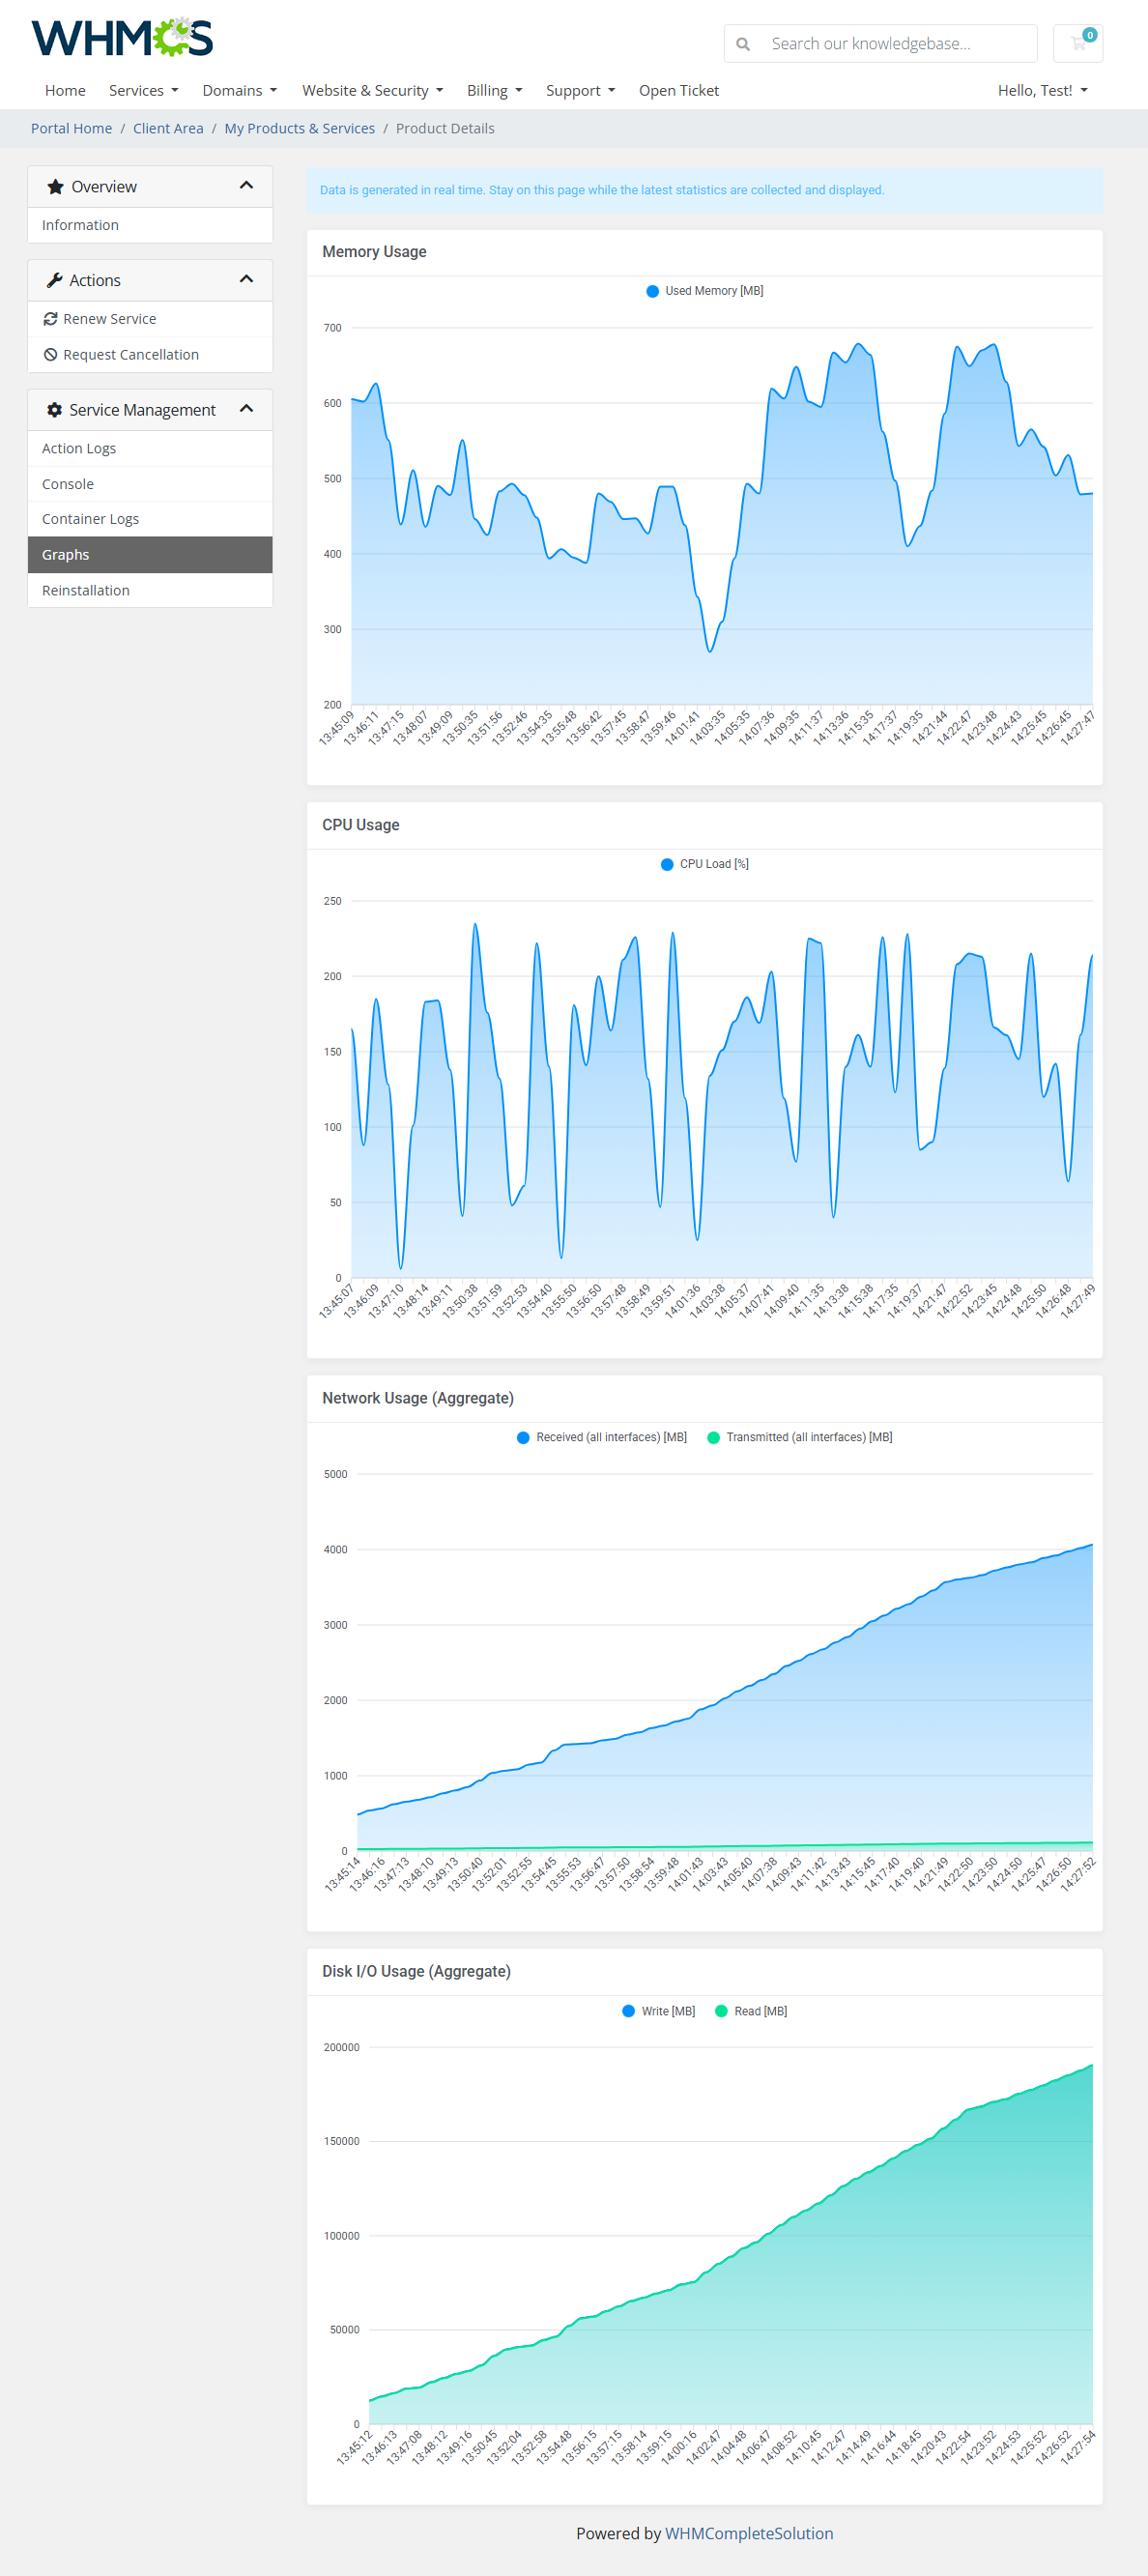Viewport: 1148px width, 2576px height.
Task: Click the Request Cancellation ban icon
Action: 50,355
